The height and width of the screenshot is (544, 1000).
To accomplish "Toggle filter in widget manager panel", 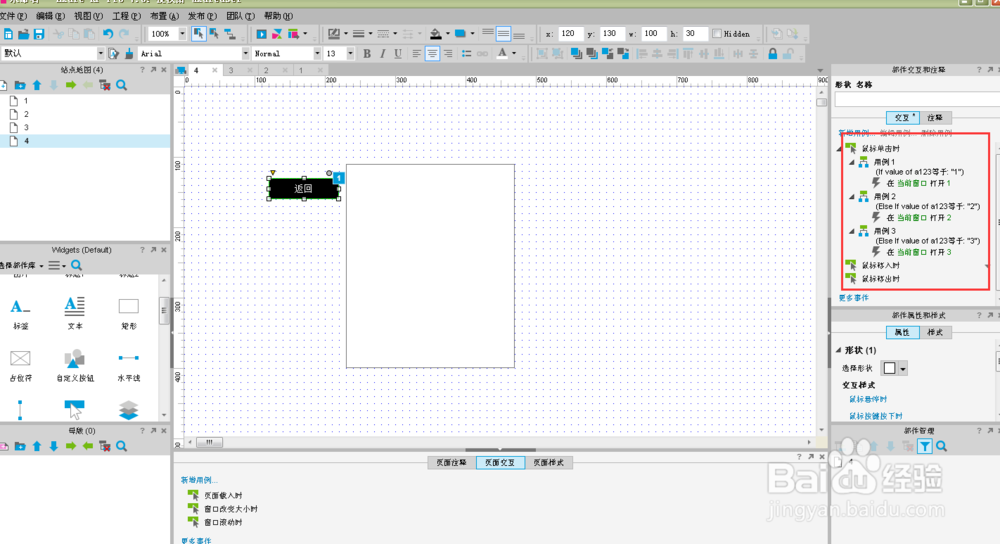I will coord(925,446).
